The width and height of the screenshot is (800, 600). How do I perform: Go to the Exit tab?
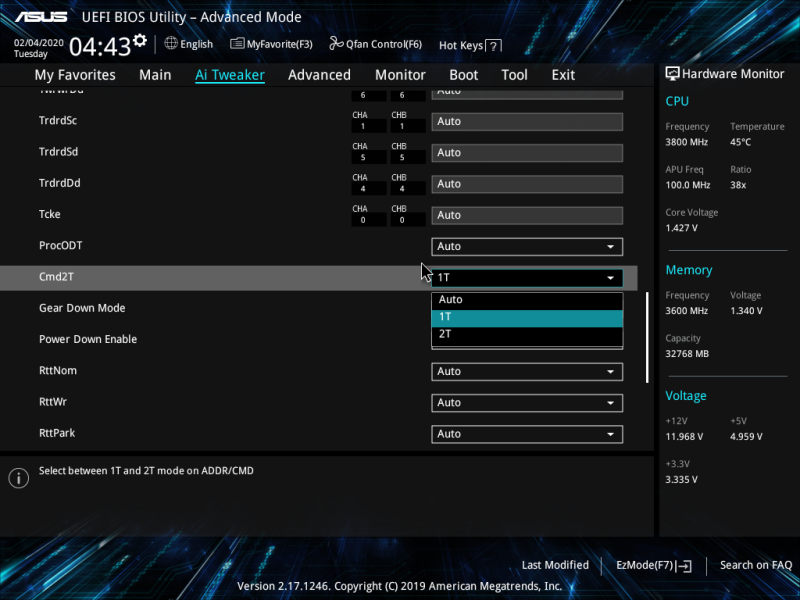click(x=563, y=75)
